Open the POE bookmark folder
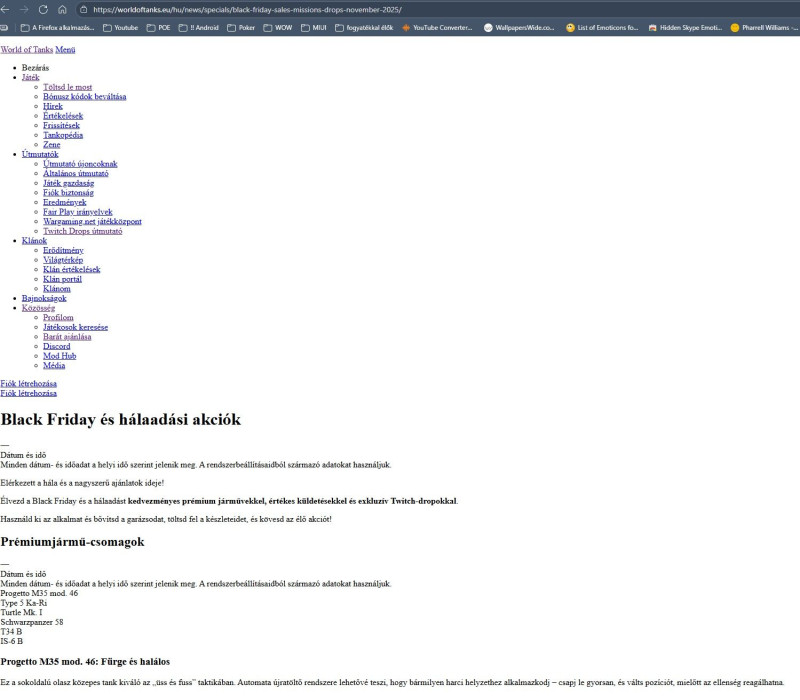Screen dimensions: 800x700 (159, 28)
